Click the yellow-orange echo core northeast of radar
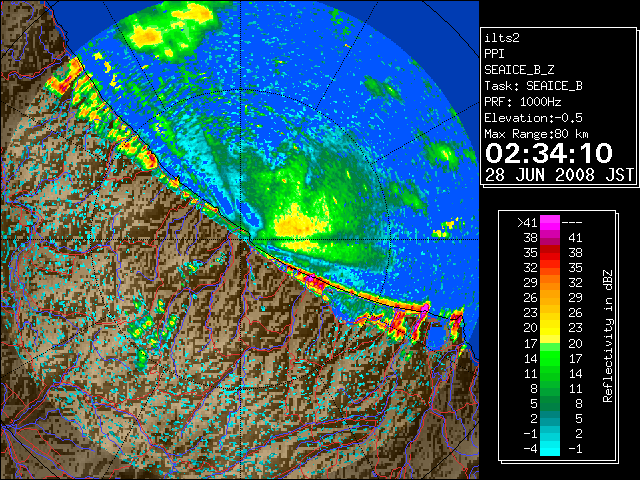Image resolution: width=640 pixels, height=480 pixels. click(300, 224)
